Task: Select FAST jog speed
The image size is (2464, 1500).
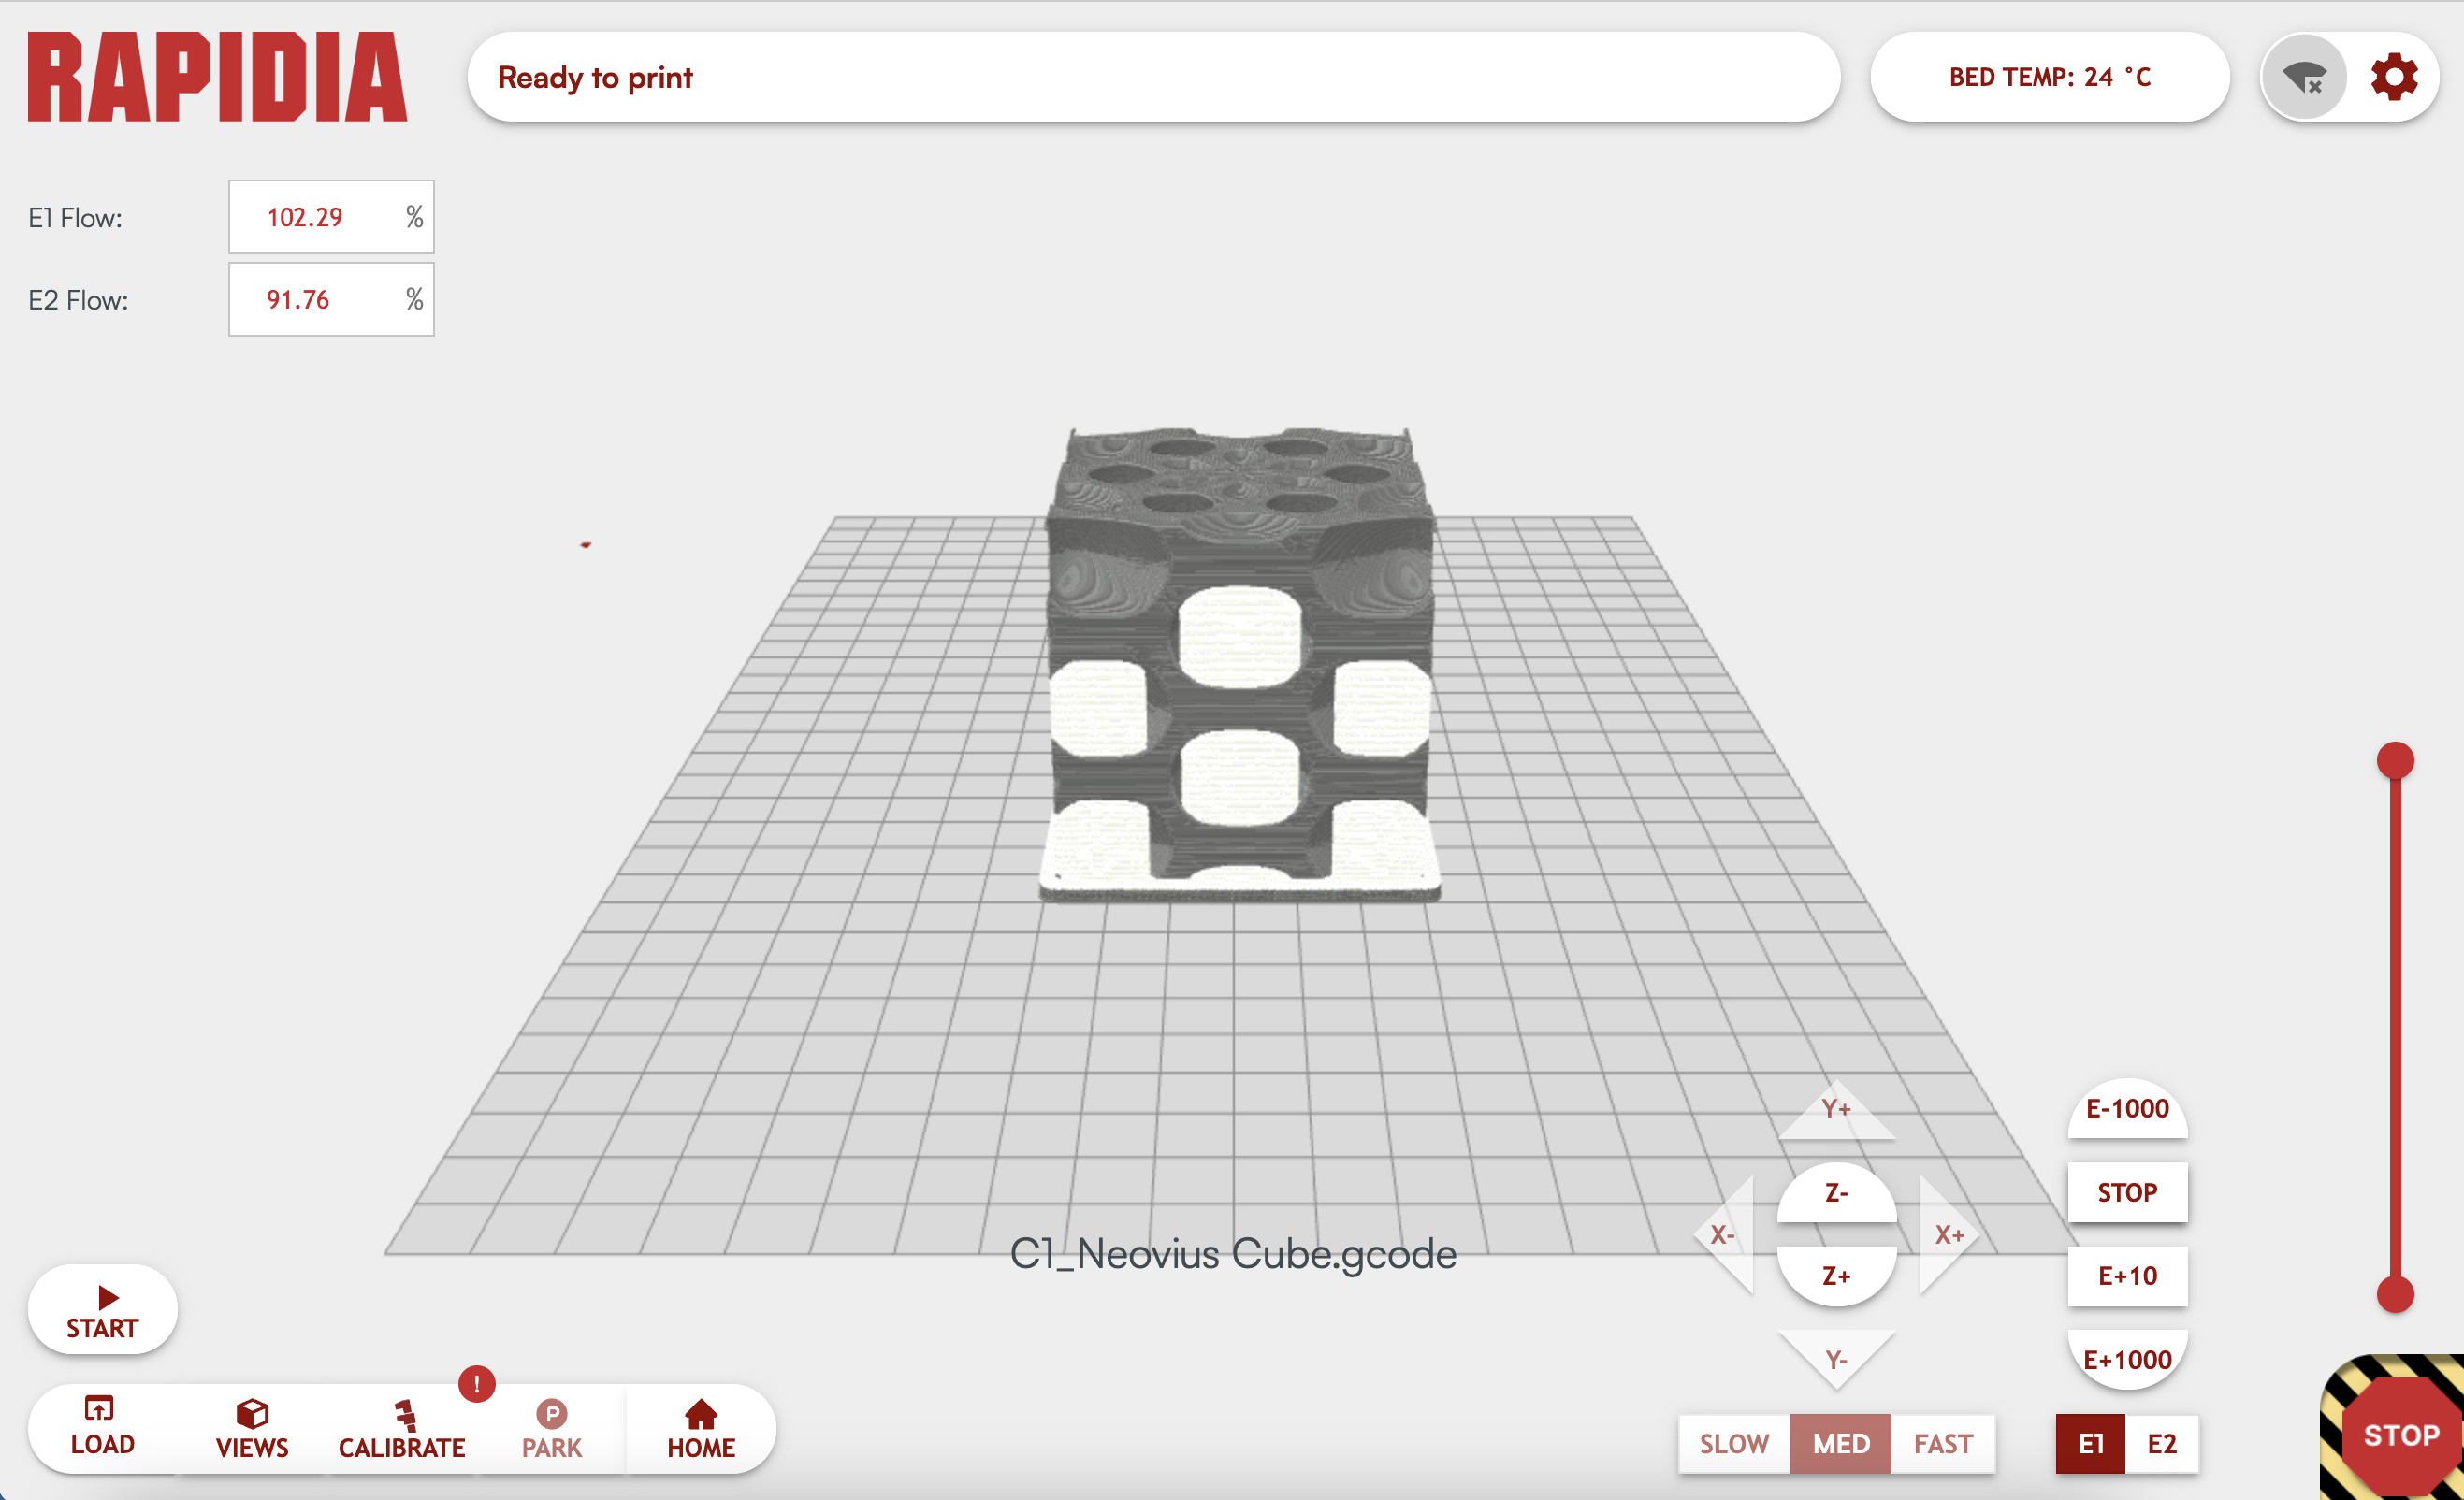Action: 1942,1443
